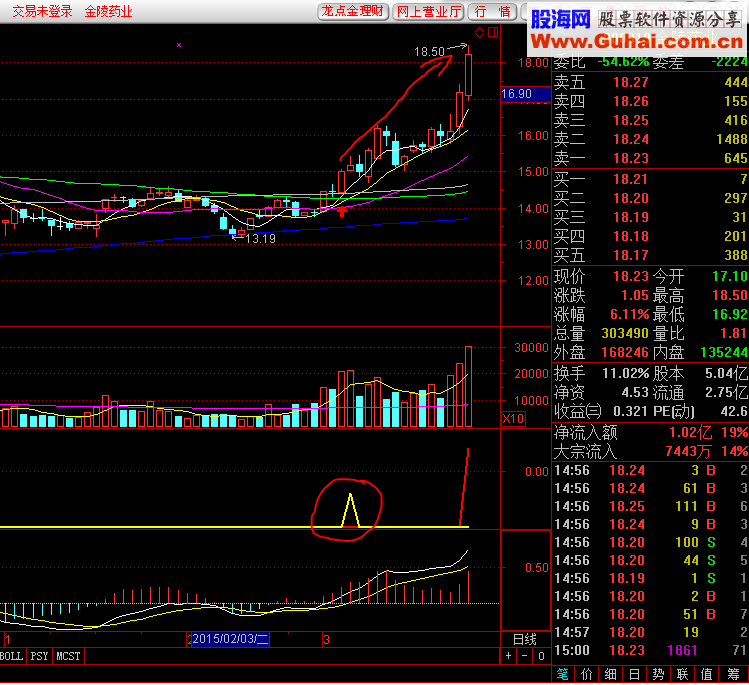749x685 pixels.
Task: Click the X10 volume scale indicator
Action: click(x=514, y=419)
